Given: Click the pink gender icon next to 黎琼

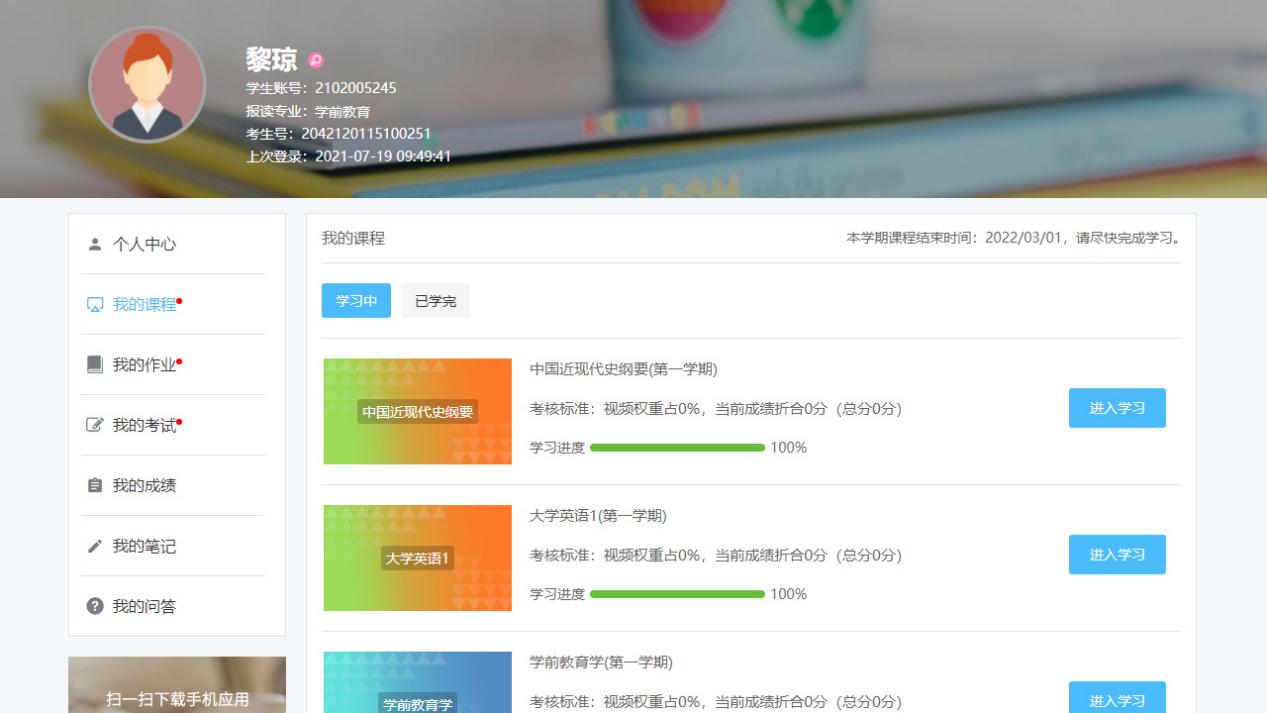Looking at the screenshot, I should 316,61.
